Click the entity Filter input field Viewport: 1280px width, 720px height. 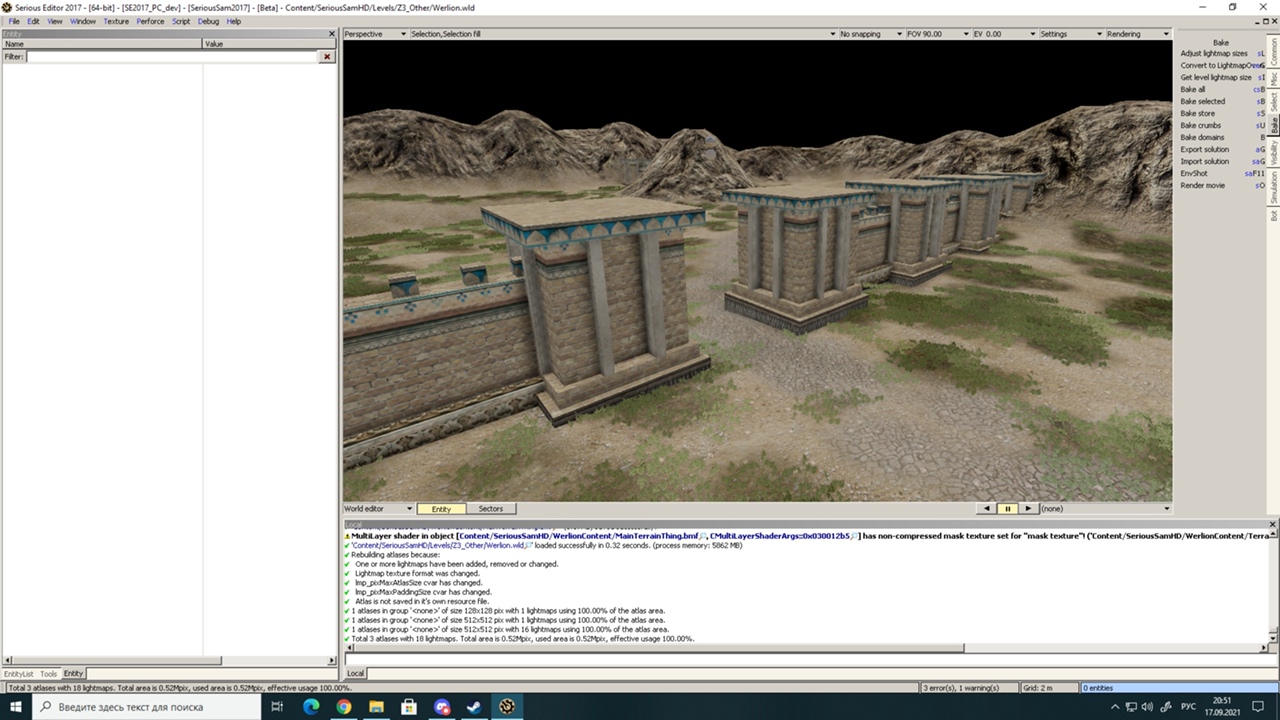172,57
